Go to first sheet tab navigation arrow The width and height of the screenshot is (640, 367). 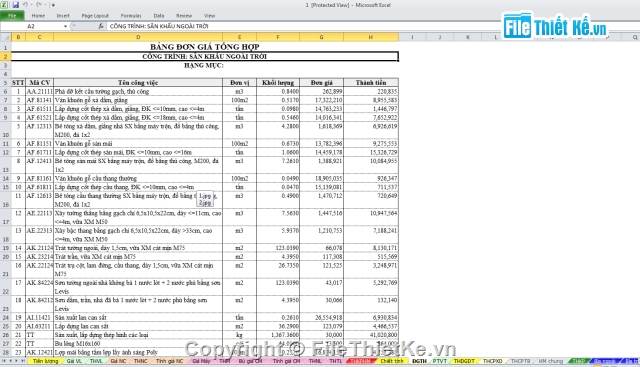click(x=4, y=361)
